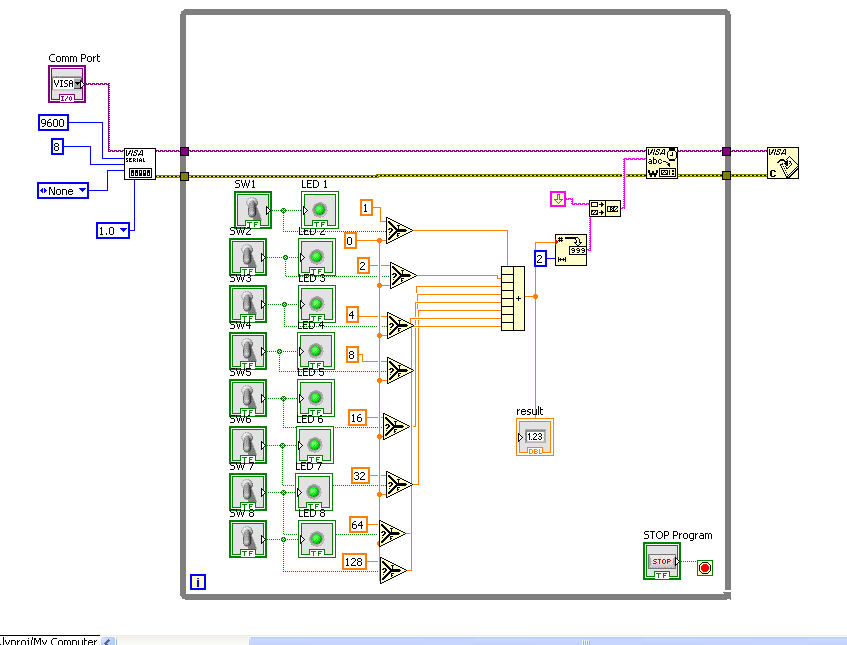Image resolution: width=847 pixels, height=645 pixels.
Task: Click the orange numeric constant 64
Action: coord(358,525)
